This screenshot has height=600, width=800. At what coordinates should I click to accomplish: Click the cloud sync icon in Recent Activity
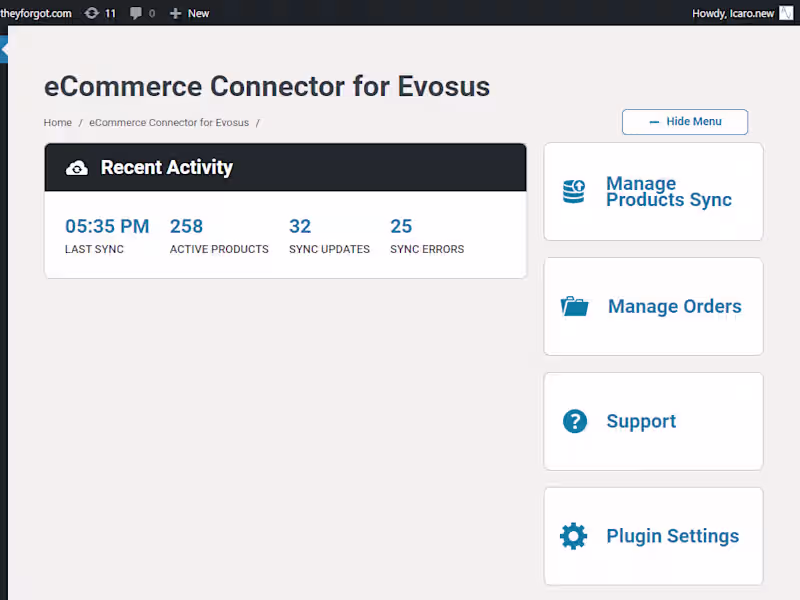coord(77,168)
